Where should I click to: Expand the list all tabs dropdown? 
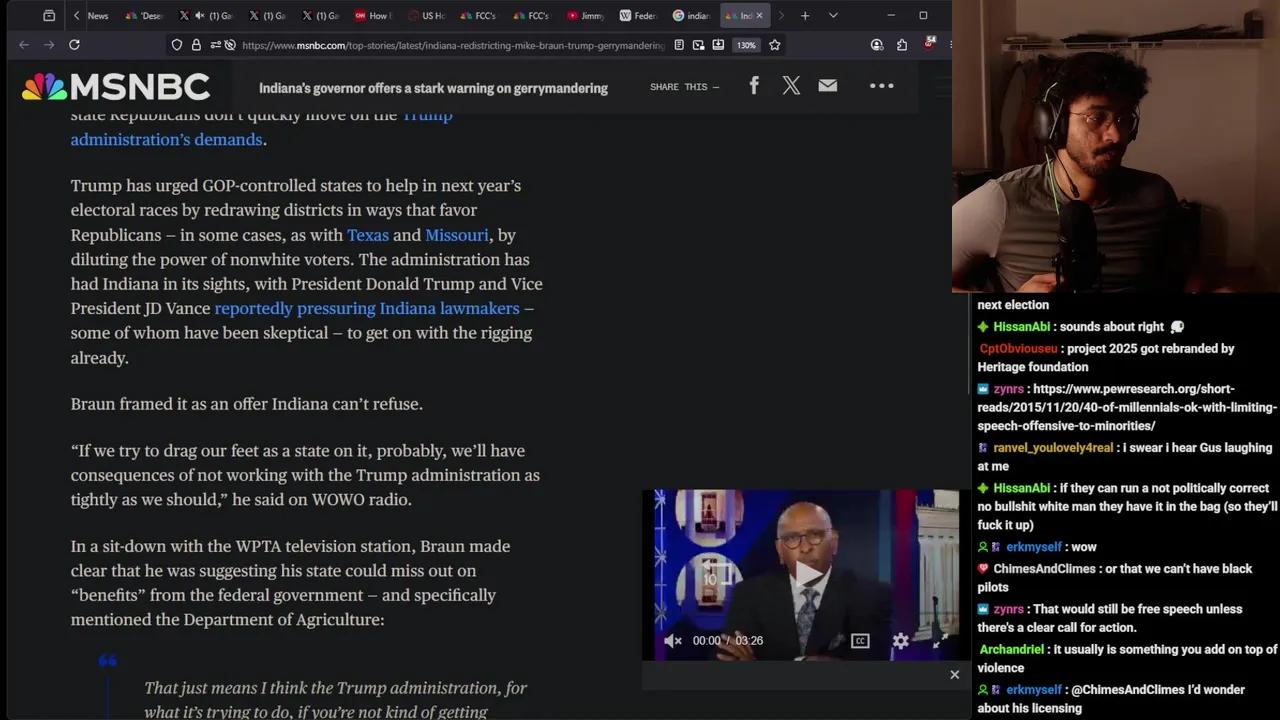[833, 16]
